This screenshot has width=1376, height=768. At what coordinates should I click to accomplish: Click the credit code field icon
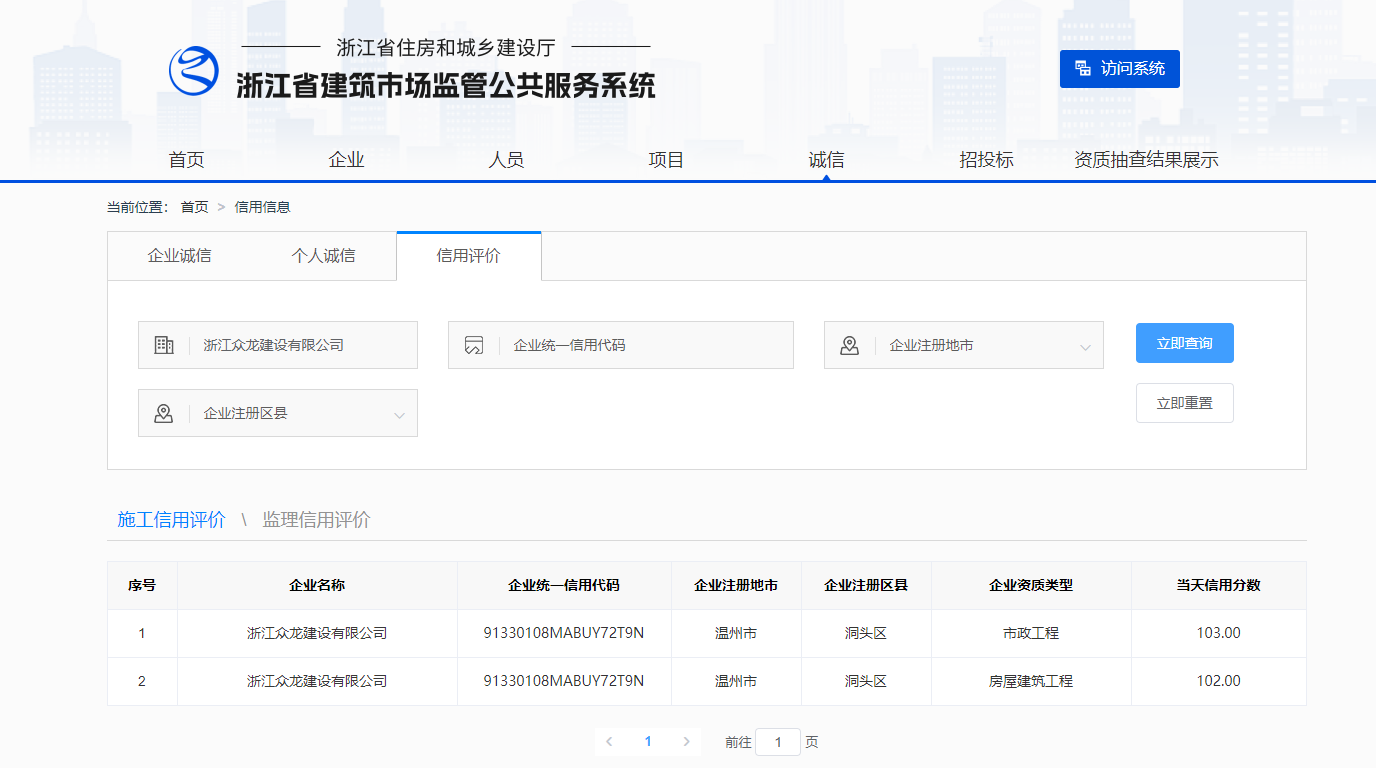click(x=474, y=345)
